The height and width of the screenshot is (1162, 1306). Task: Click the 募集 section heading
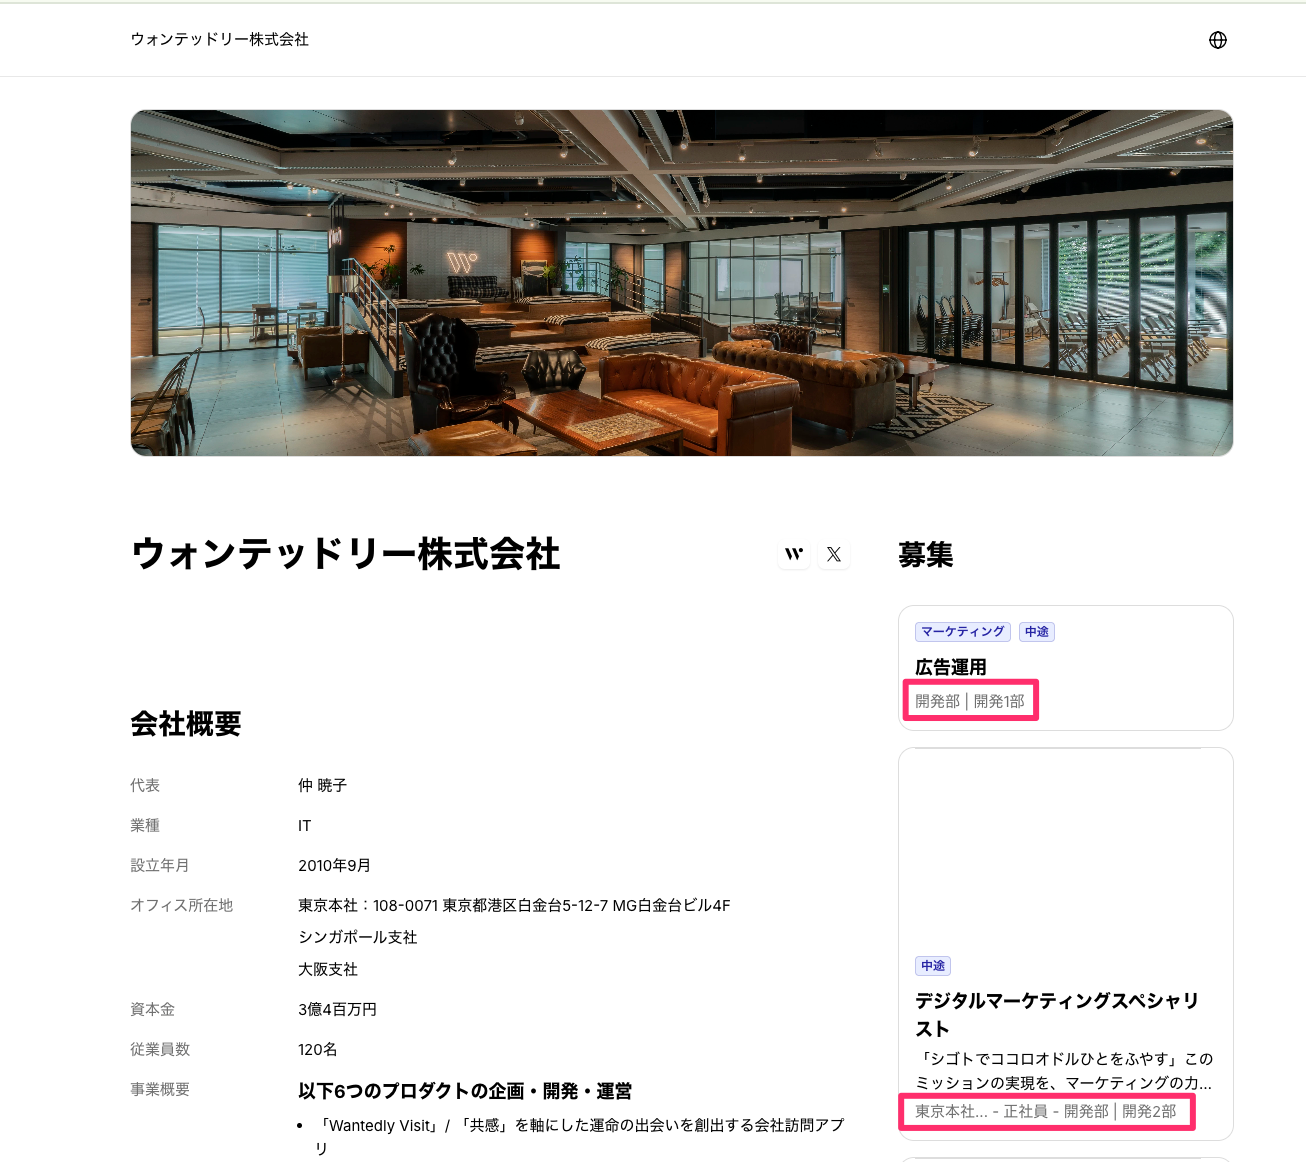(925, 555)
